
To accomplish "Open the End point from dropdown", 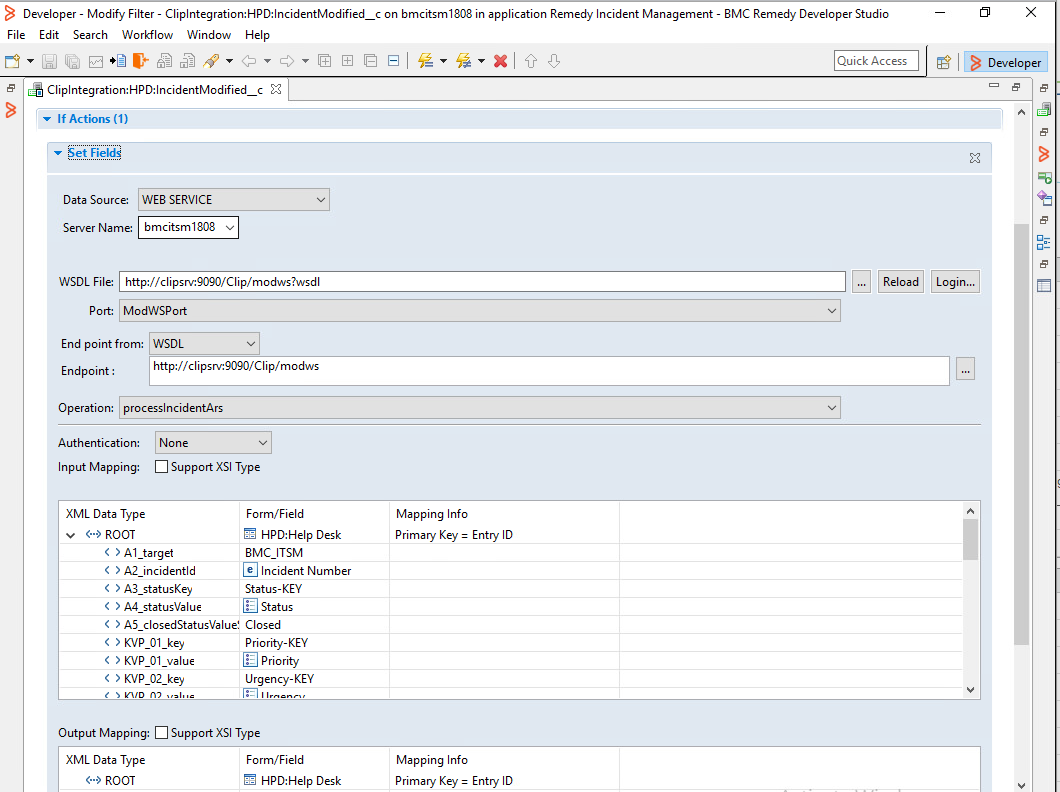I will (x=204, y=344).
